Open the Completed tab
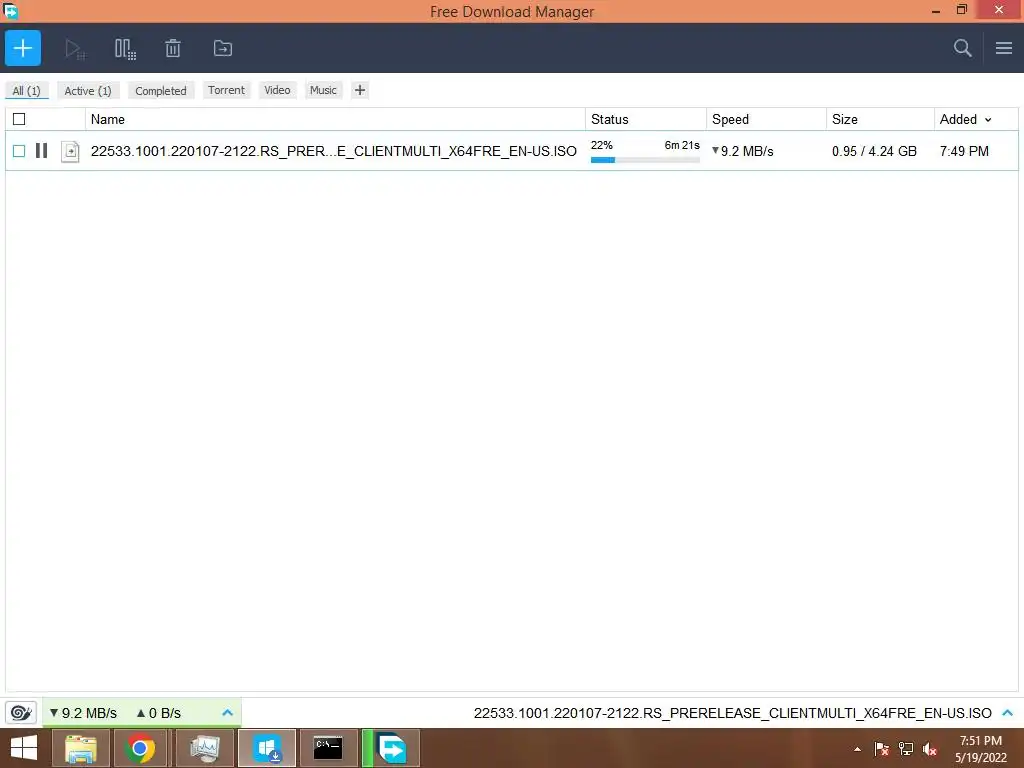The image size is (1024, 768). point(161,91)
